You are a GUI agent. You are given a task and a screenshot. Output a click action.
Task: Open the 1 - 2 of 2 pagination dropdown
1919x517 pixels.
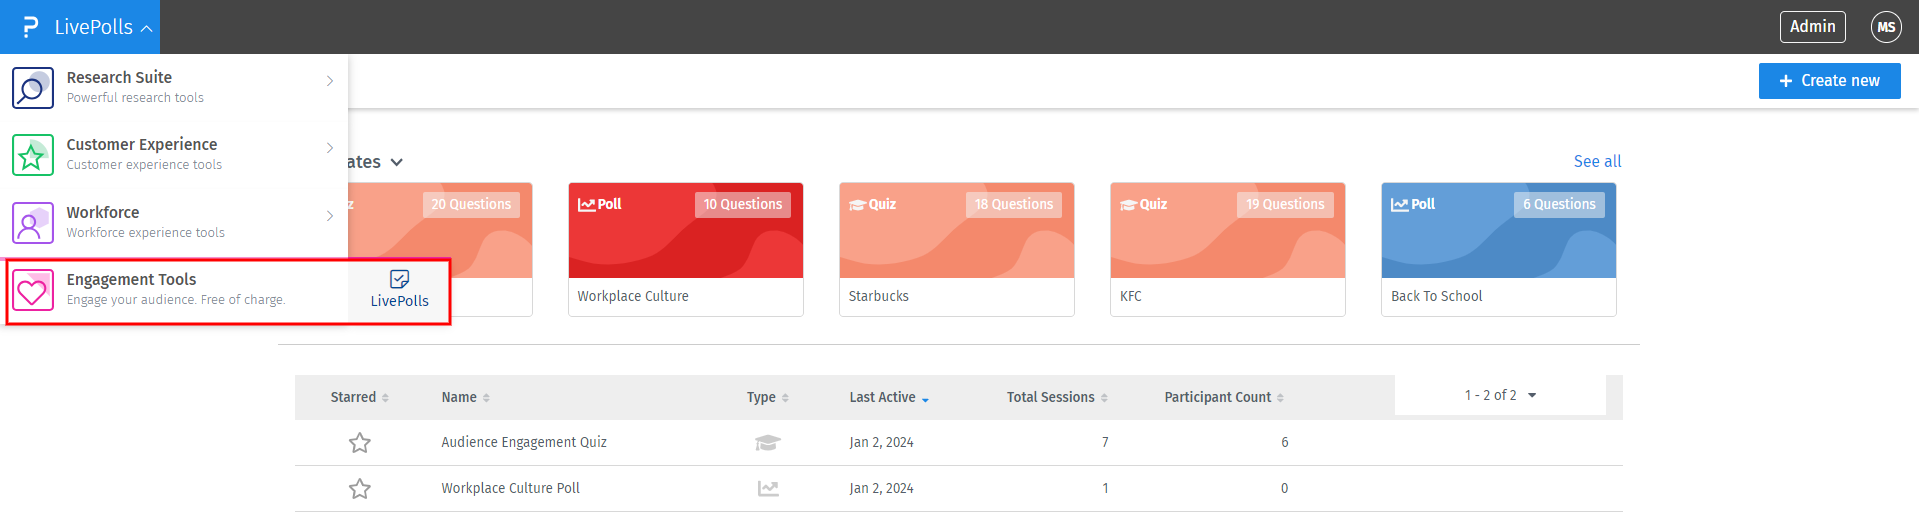[x=1500, y=395]
